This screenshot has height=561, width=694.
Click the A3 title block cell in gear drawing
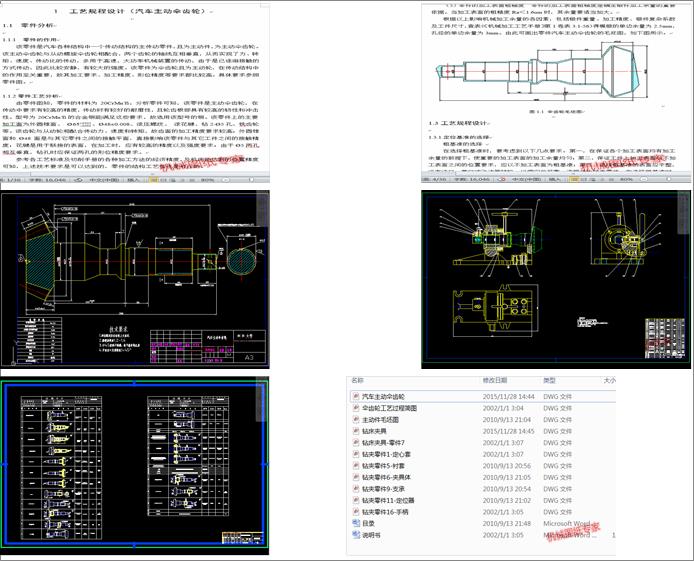coord(249,357)
